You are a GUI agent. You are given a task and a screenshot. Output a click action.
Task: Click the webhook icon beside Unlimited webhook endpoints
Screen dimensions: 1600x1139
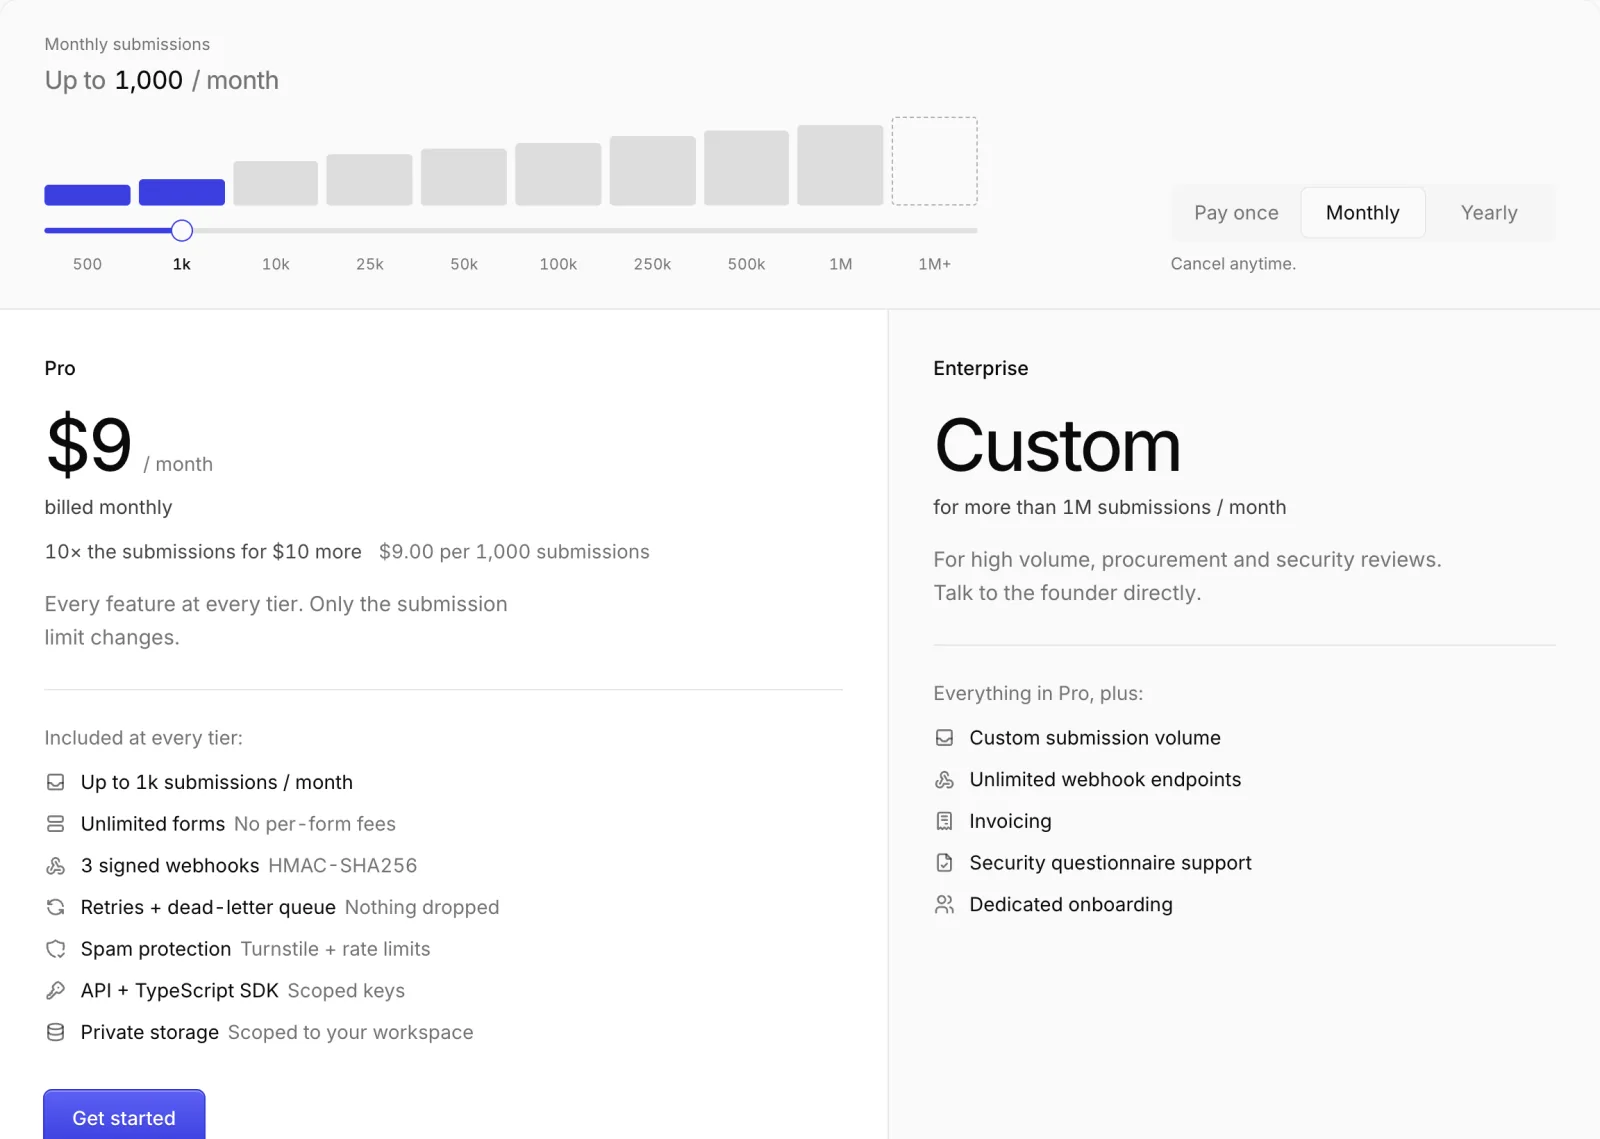[x=944, y=780]
